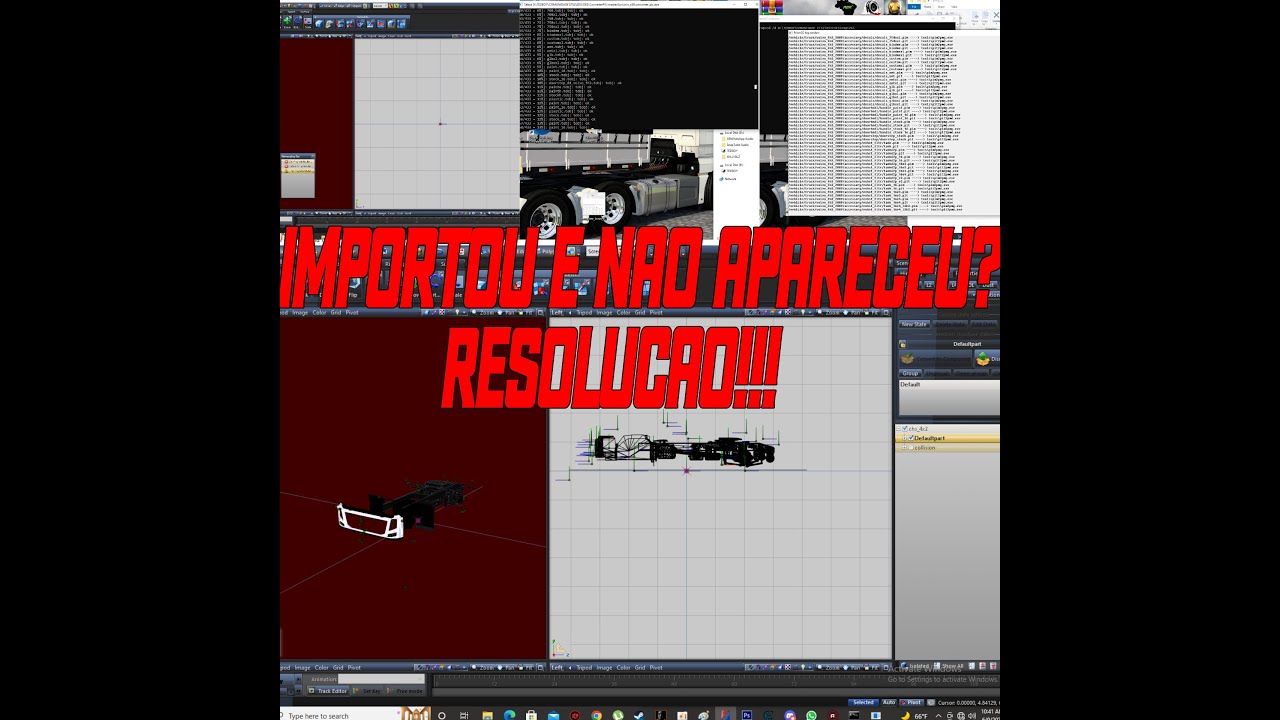The width and height of the screenshot is (1280, 720).
Task: Select the Default entry in group list
Action: click(x=910, y=384)
